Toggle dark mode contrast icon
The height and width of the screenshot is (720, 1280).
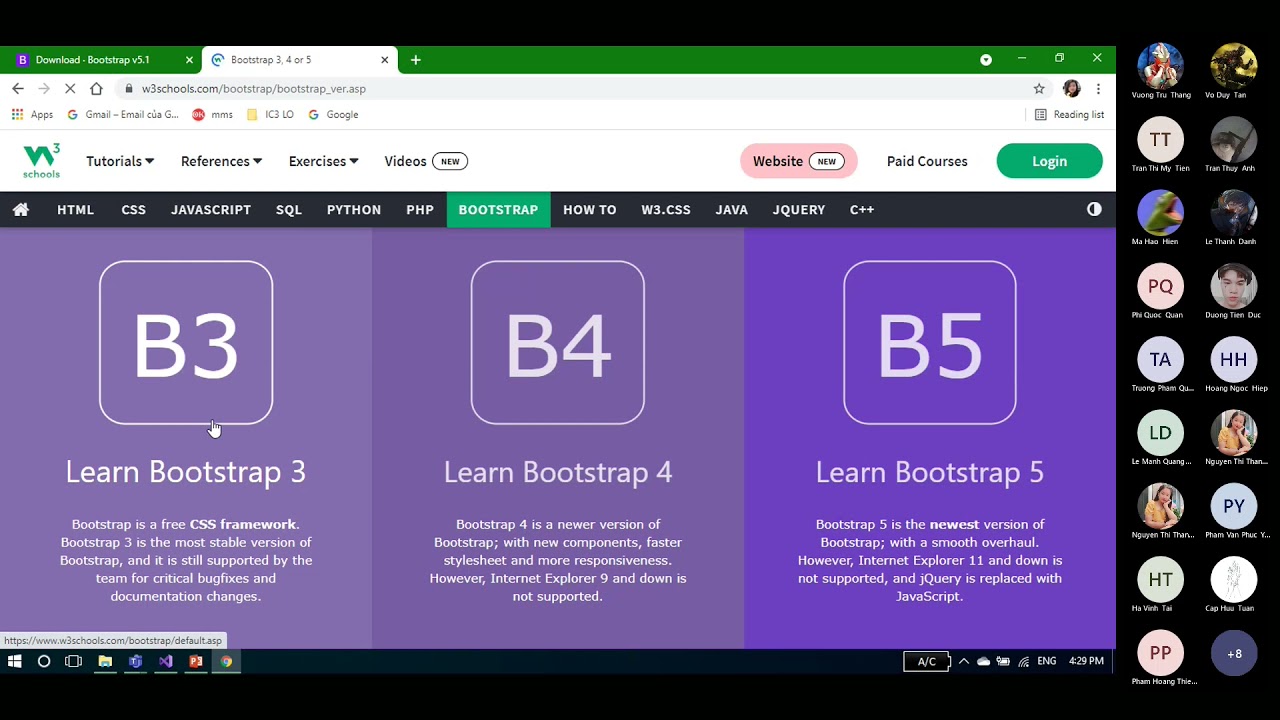point(1094,209)
